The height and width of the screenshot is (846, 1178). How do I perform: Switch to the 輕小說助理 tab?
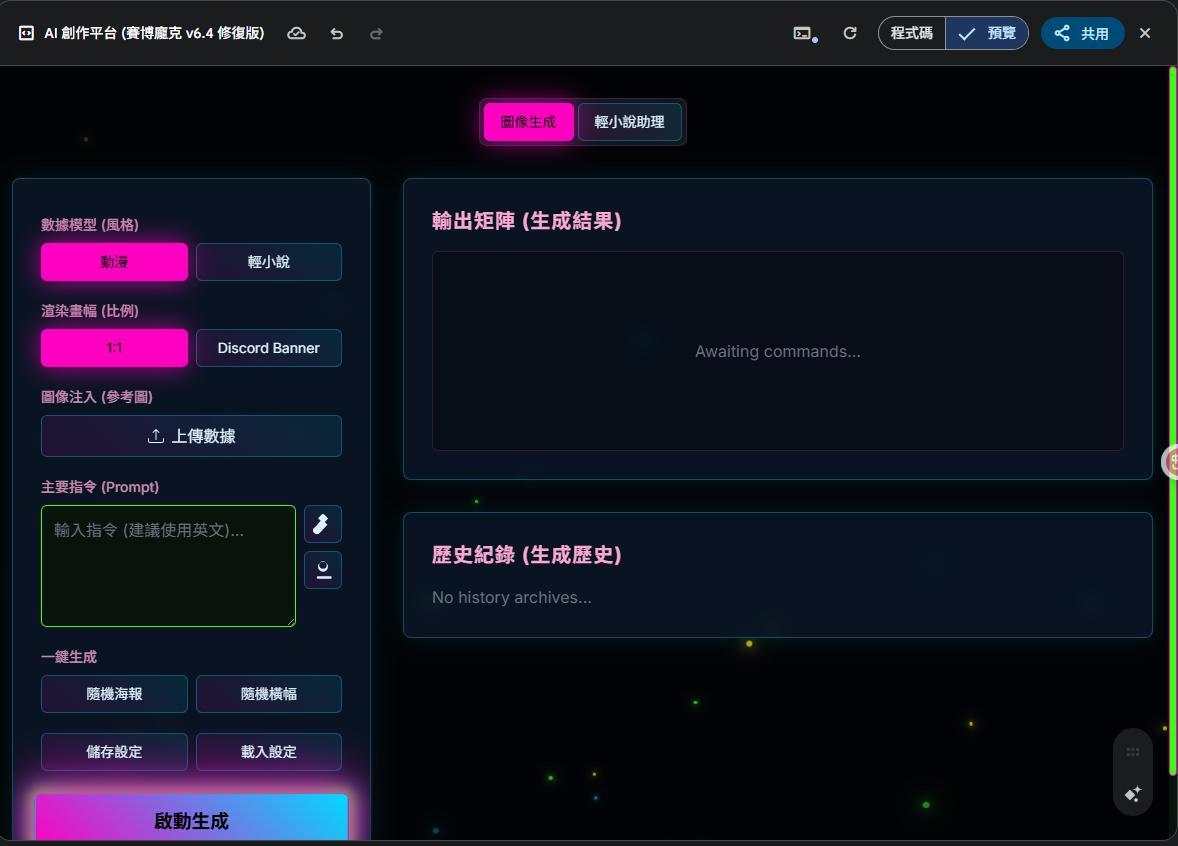629,122
